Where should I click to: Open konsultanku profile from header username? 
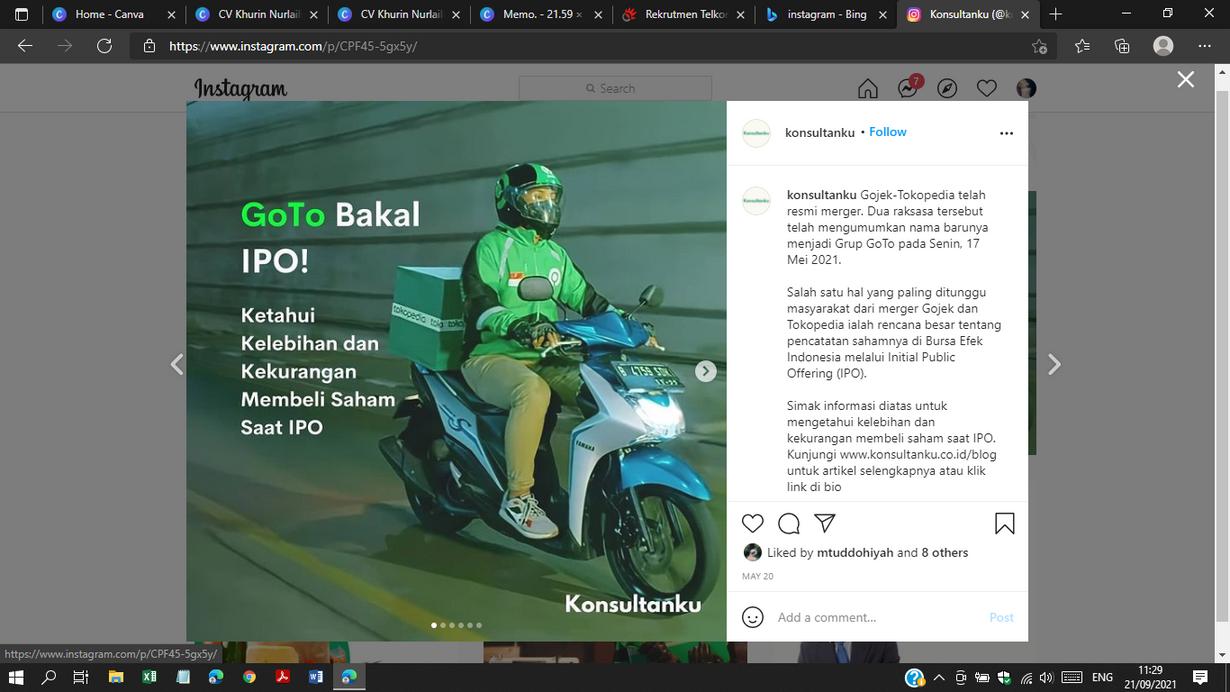tap(820, 132)
